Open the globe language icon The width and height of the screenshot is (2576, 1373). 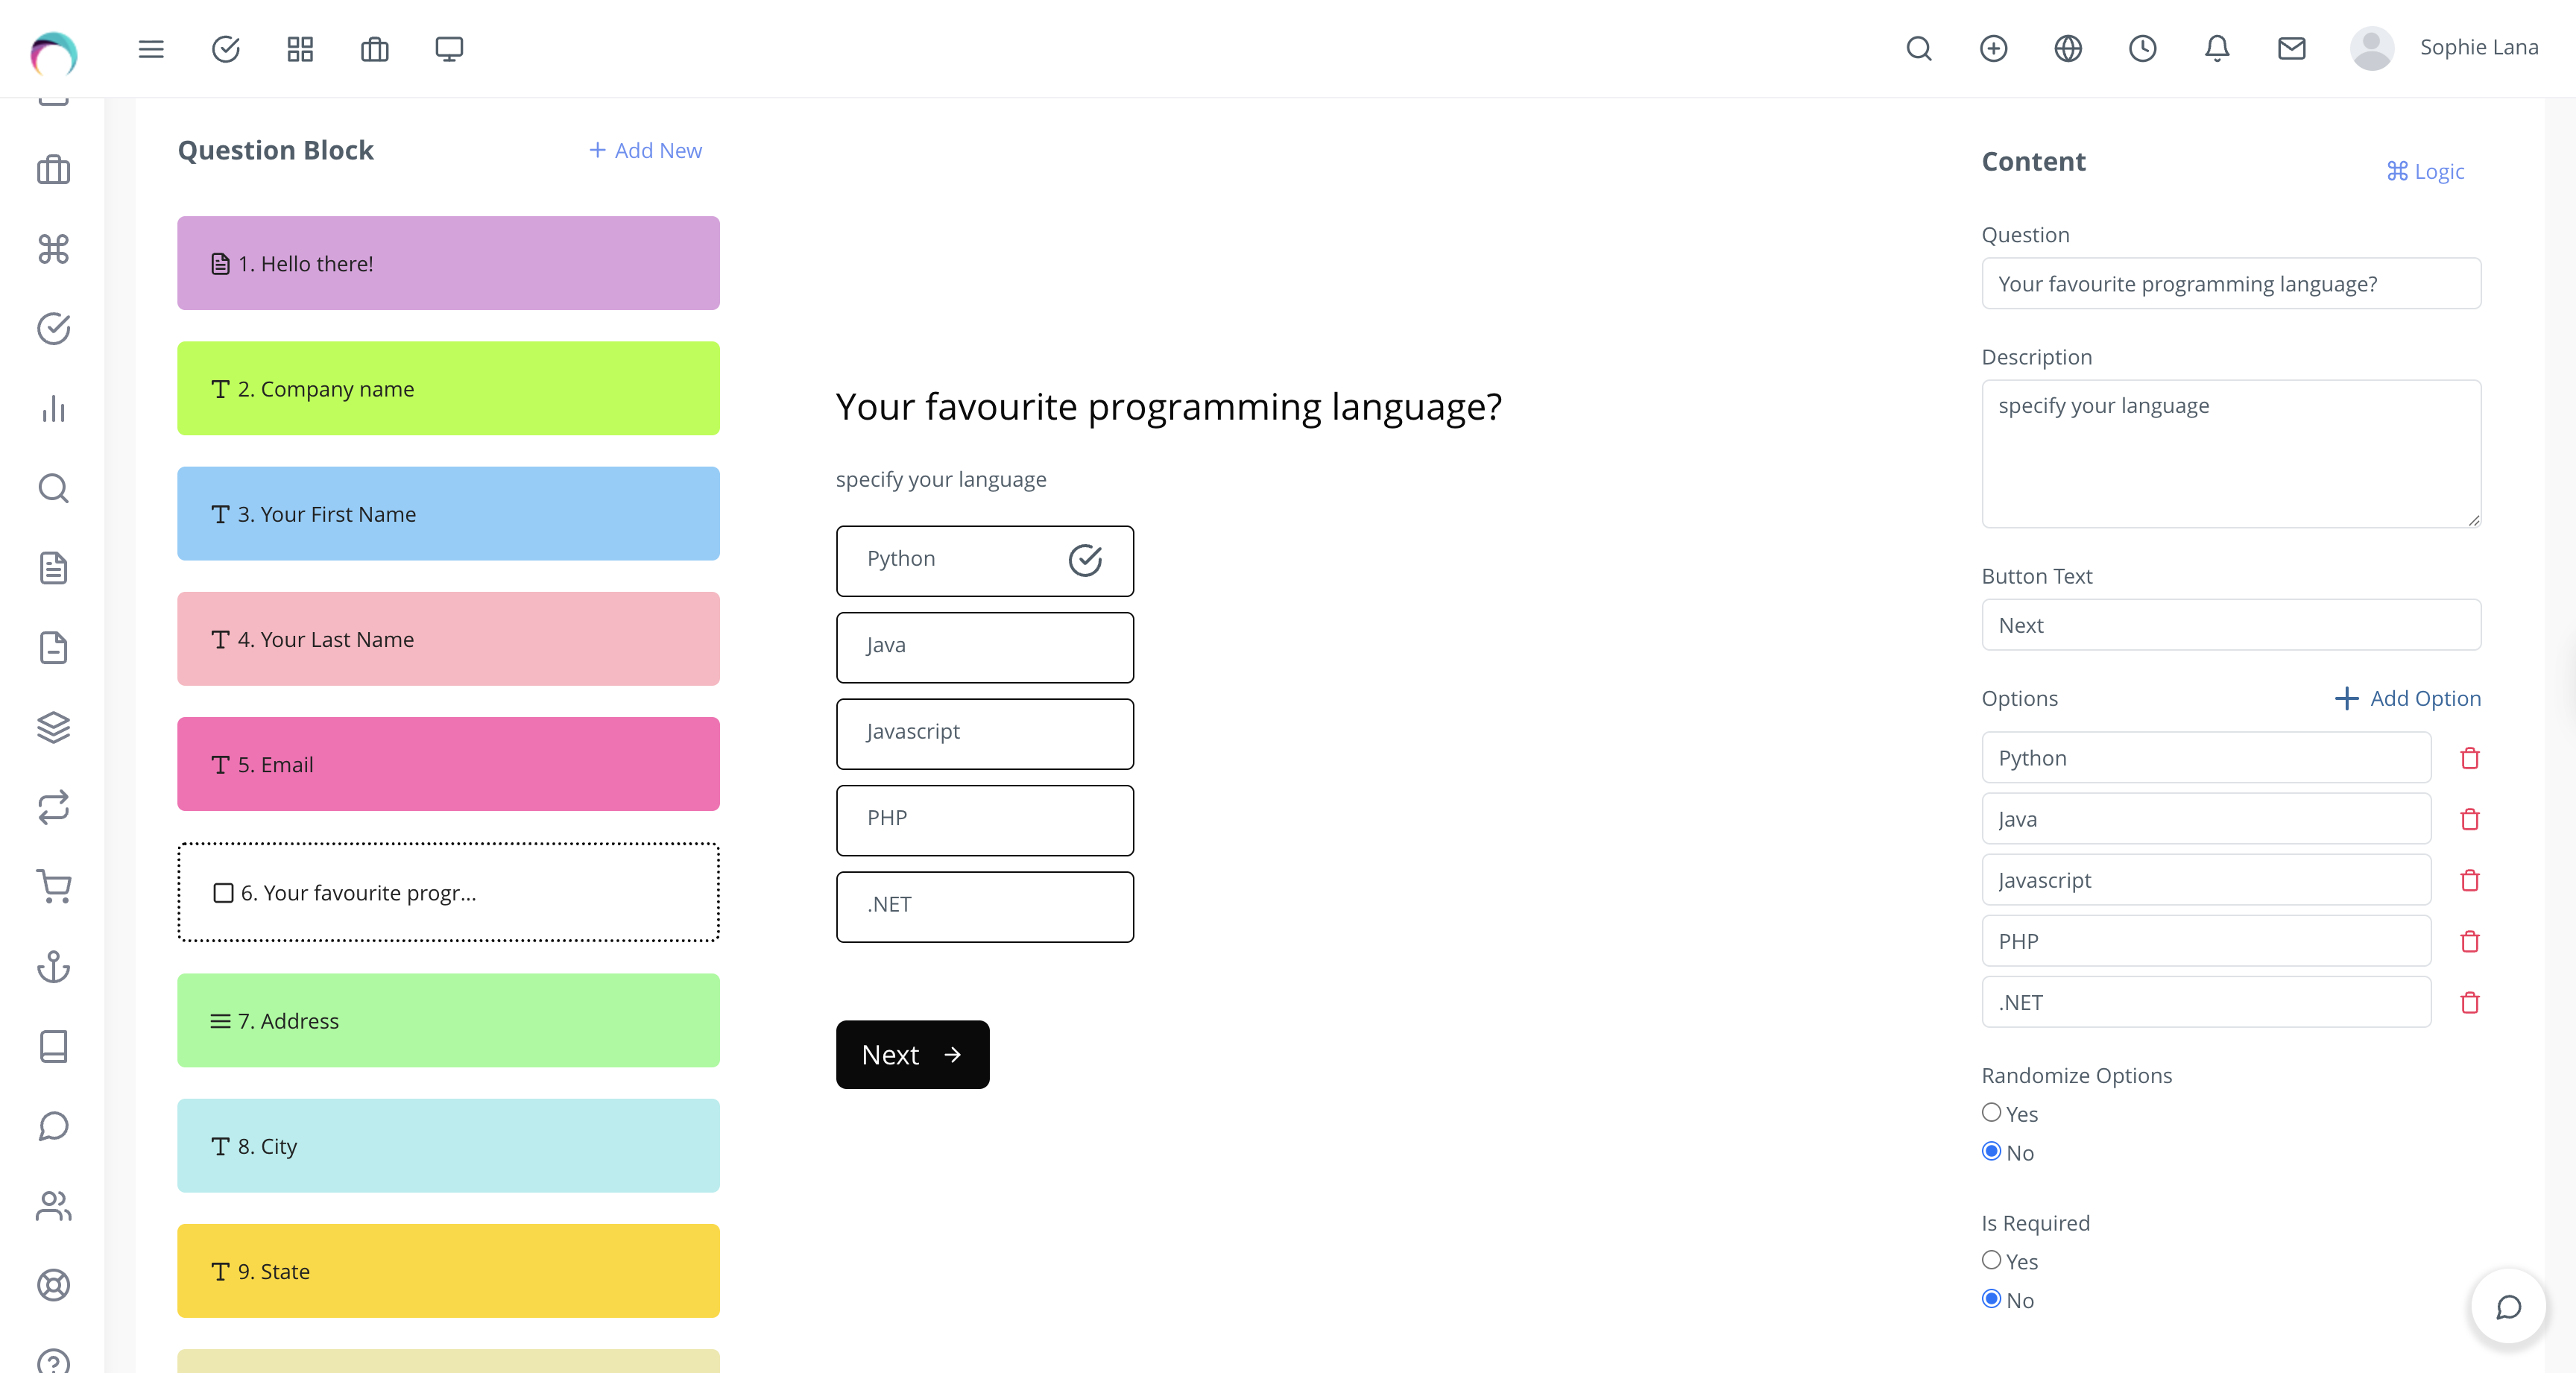point(2067,48)
